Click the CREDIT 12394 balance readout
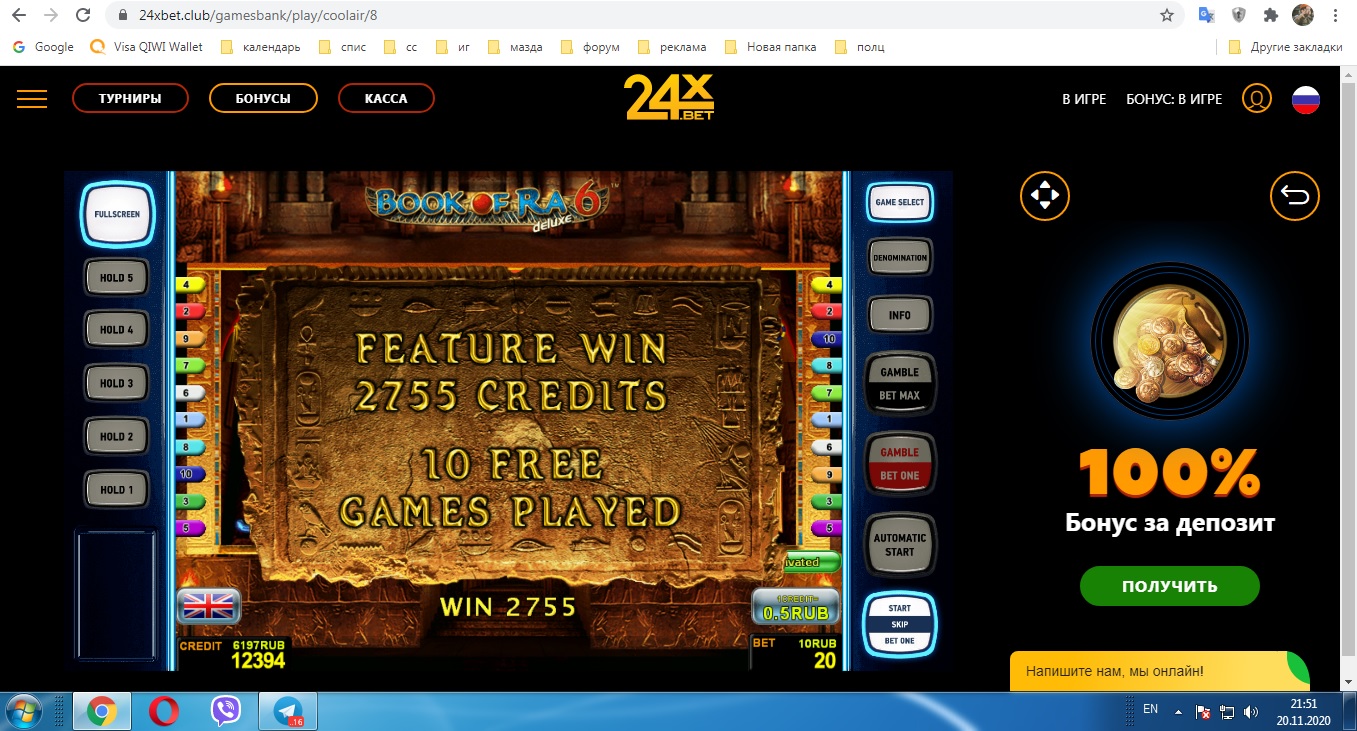This screenshot has width=1357, height=731. 234,654
